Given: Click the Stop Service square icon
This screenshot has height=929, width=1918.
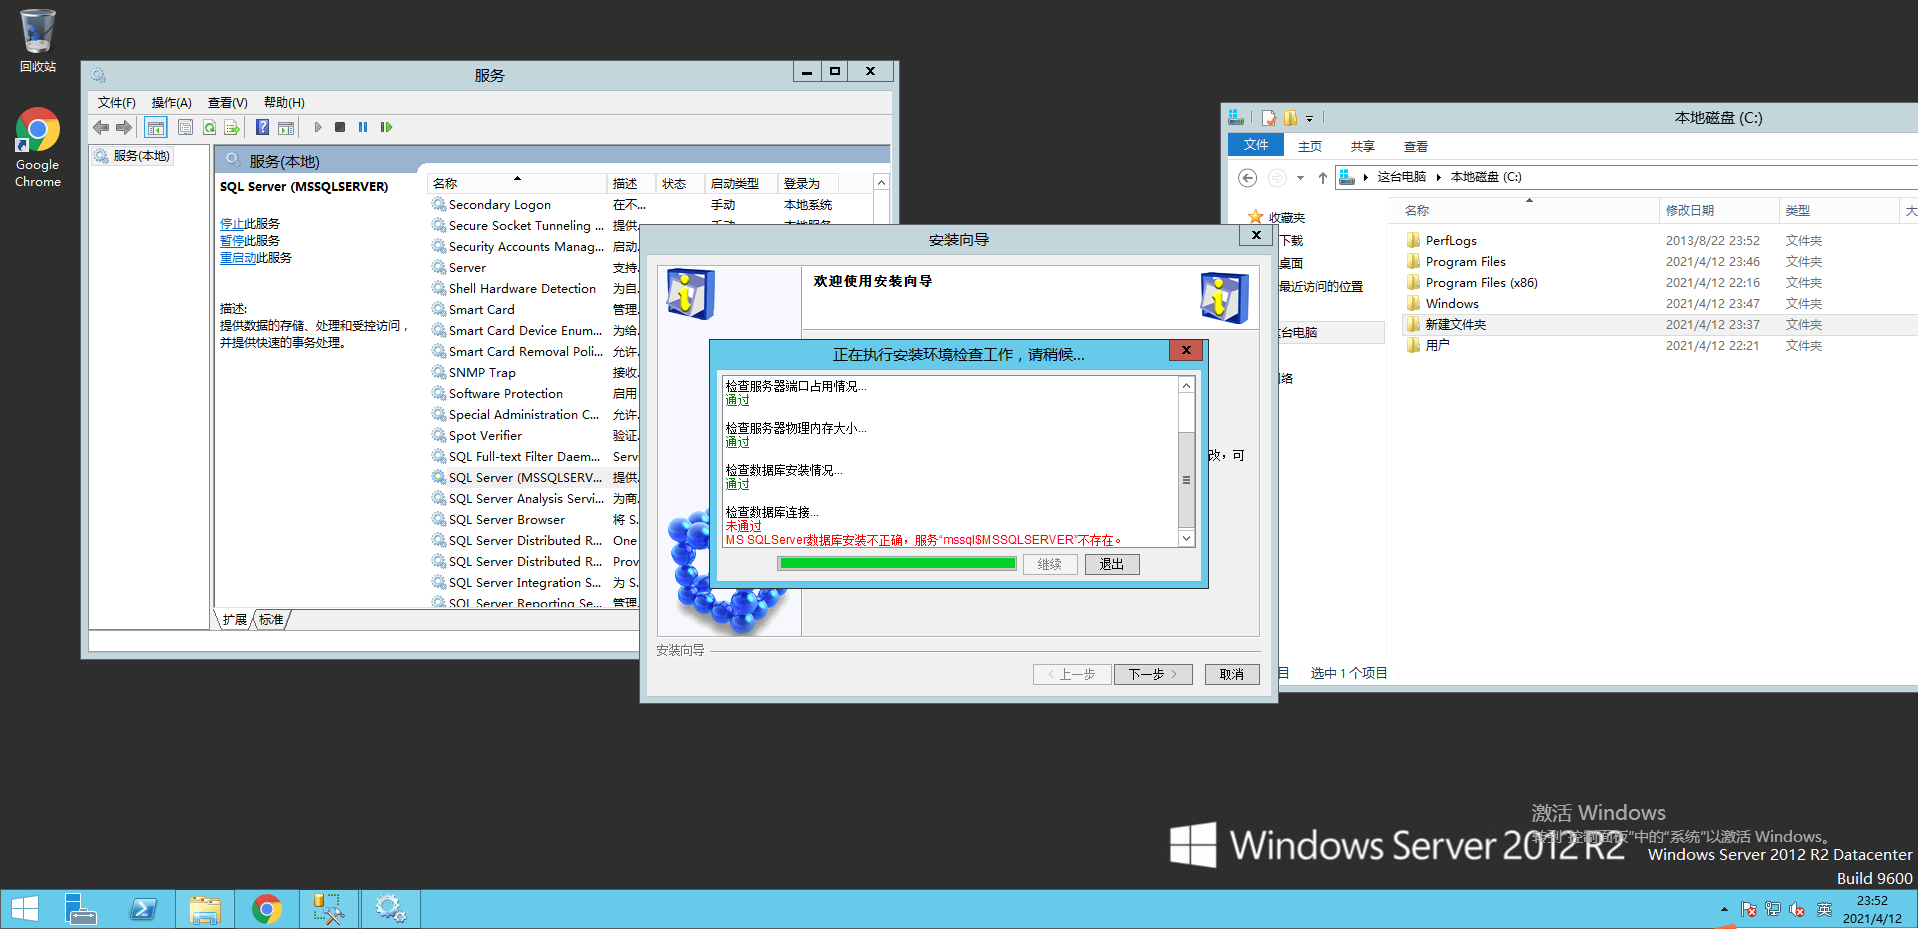Looking at the screenshot, I should point(340,128).
